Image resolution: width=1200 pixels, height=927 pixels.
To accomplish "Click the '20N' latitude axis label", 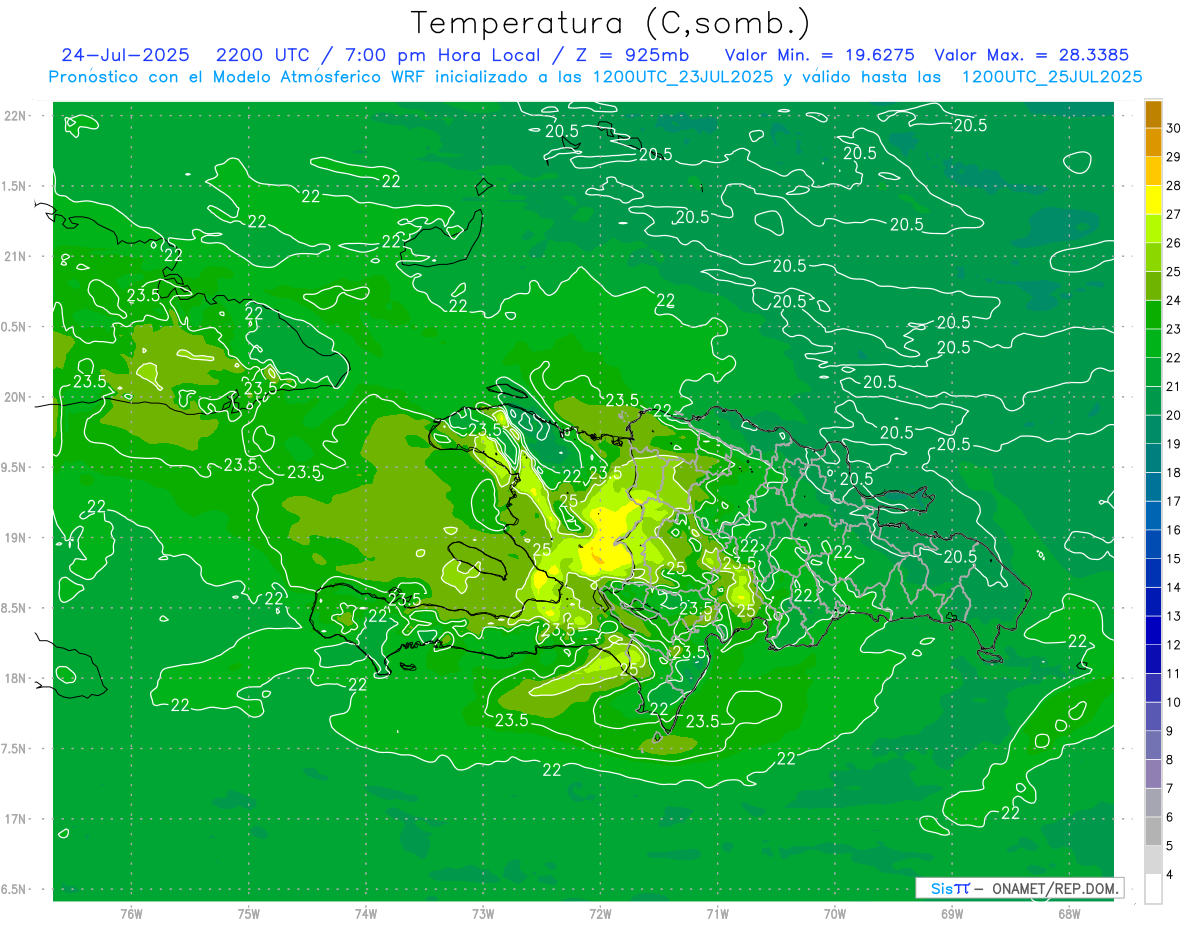I will (16, 397).
